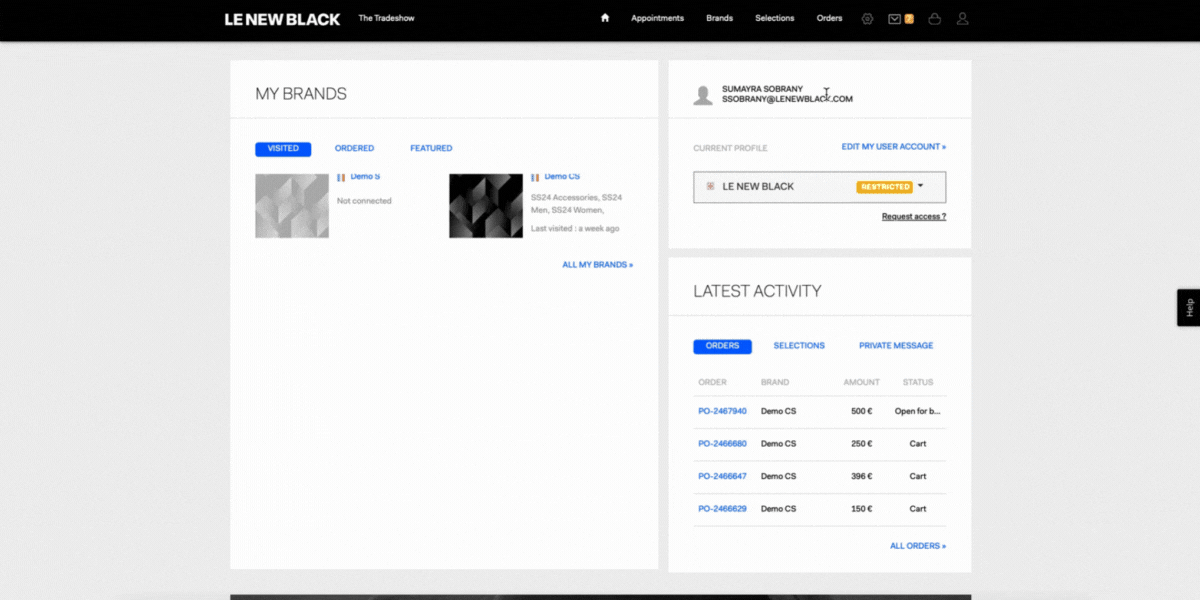Go to the Home icon in navbar
This screenshot has width=1200, height=600.
pos(604,18)
